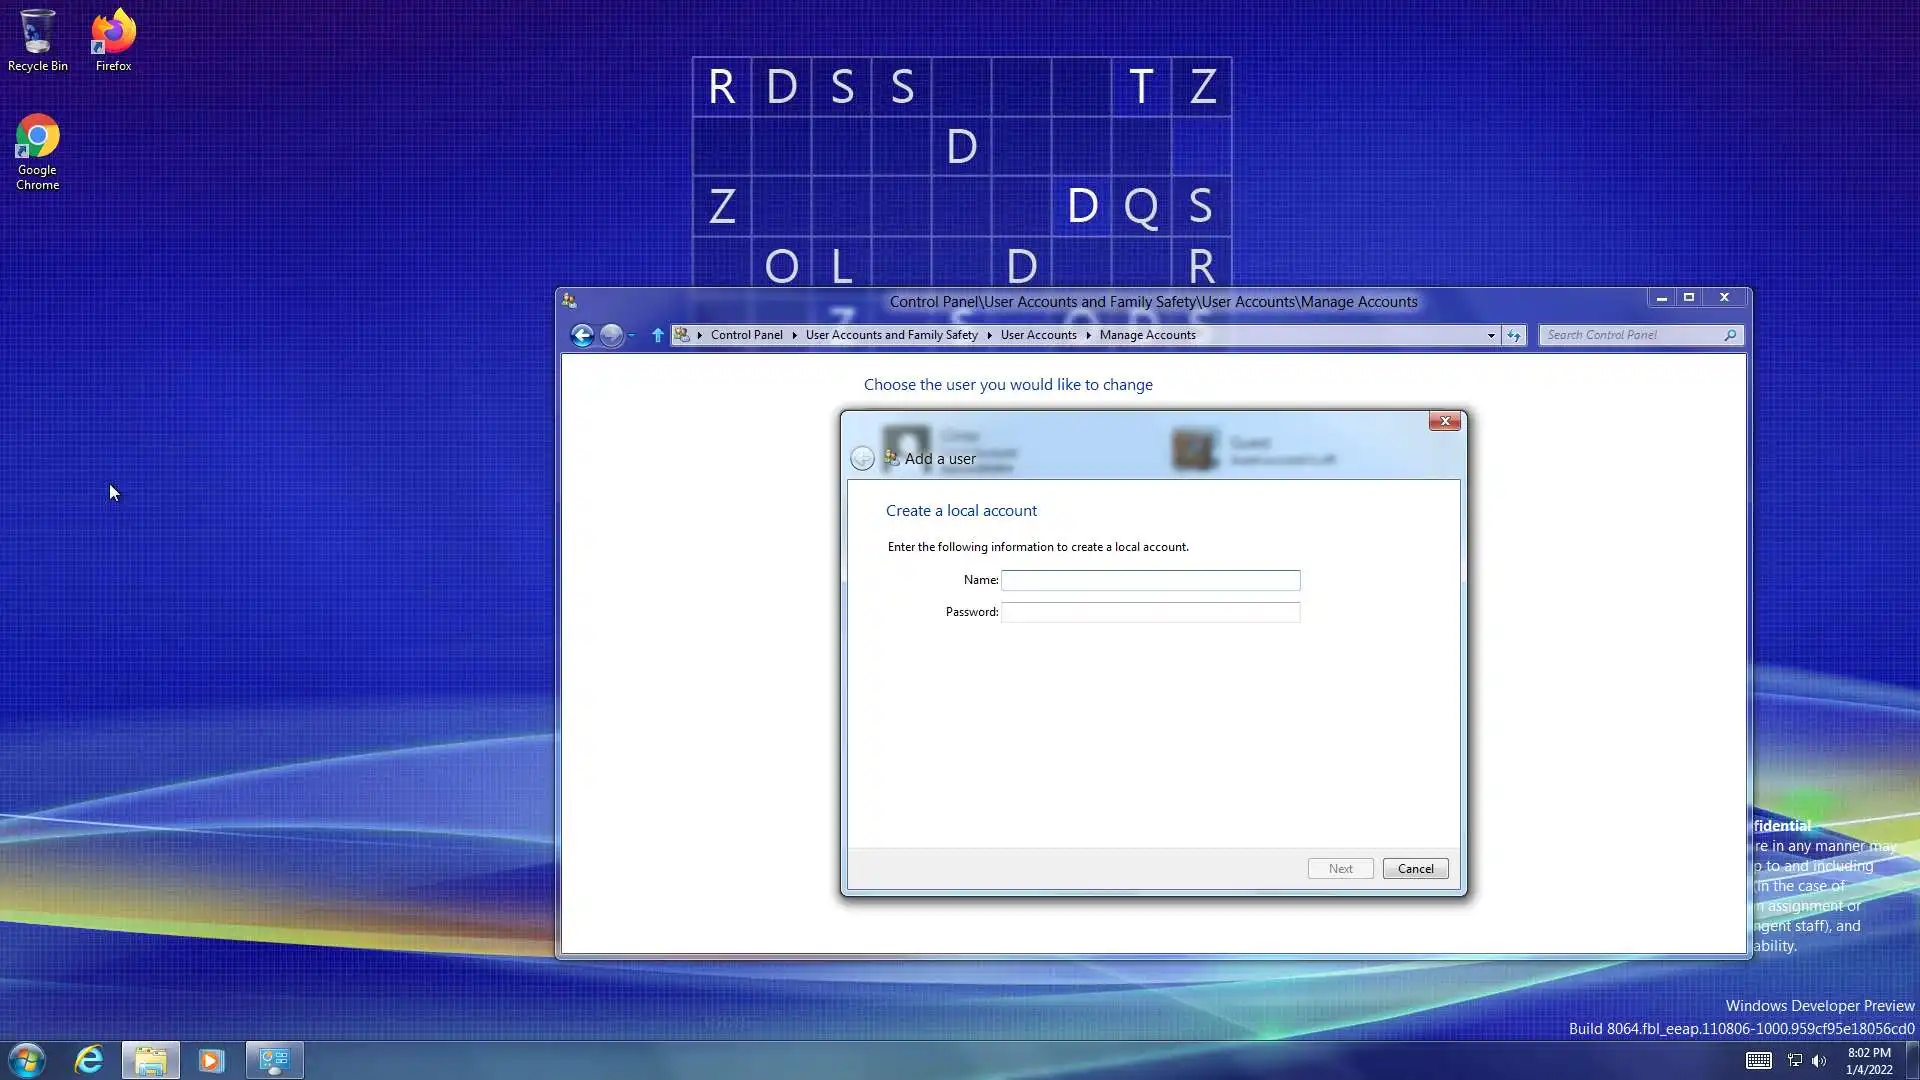Expand the address bar history dropdown
The height and width of the screenshot is (1080, 1920).
click(x=1491, y=335)
